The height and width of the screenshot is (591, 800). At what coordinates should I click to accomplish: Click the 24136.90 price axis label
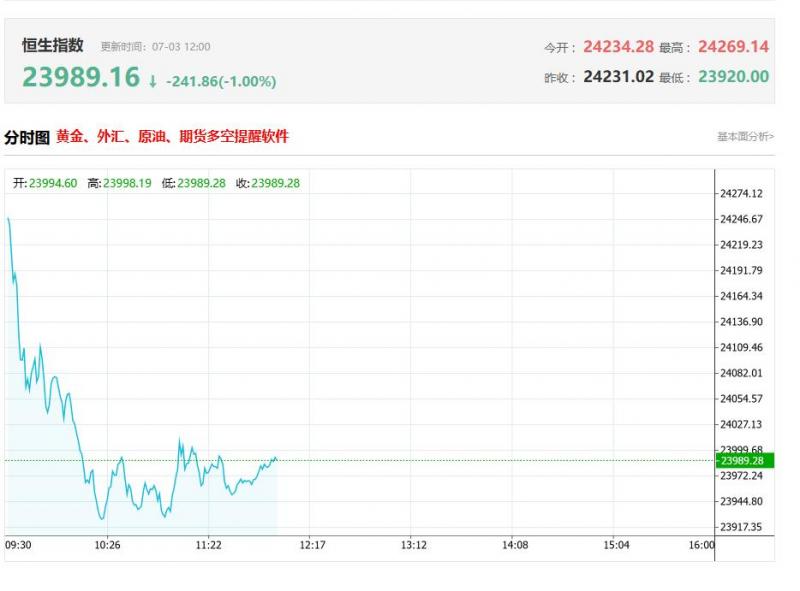click(741, 322)
